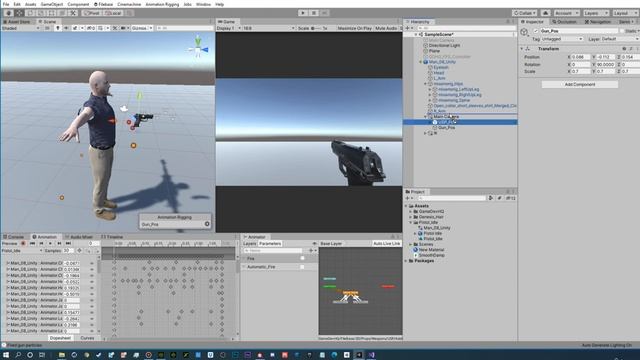The image size is (640, 360).
Task: Open the Layer dropdown in Inspector
Action: tap(619, 39)
